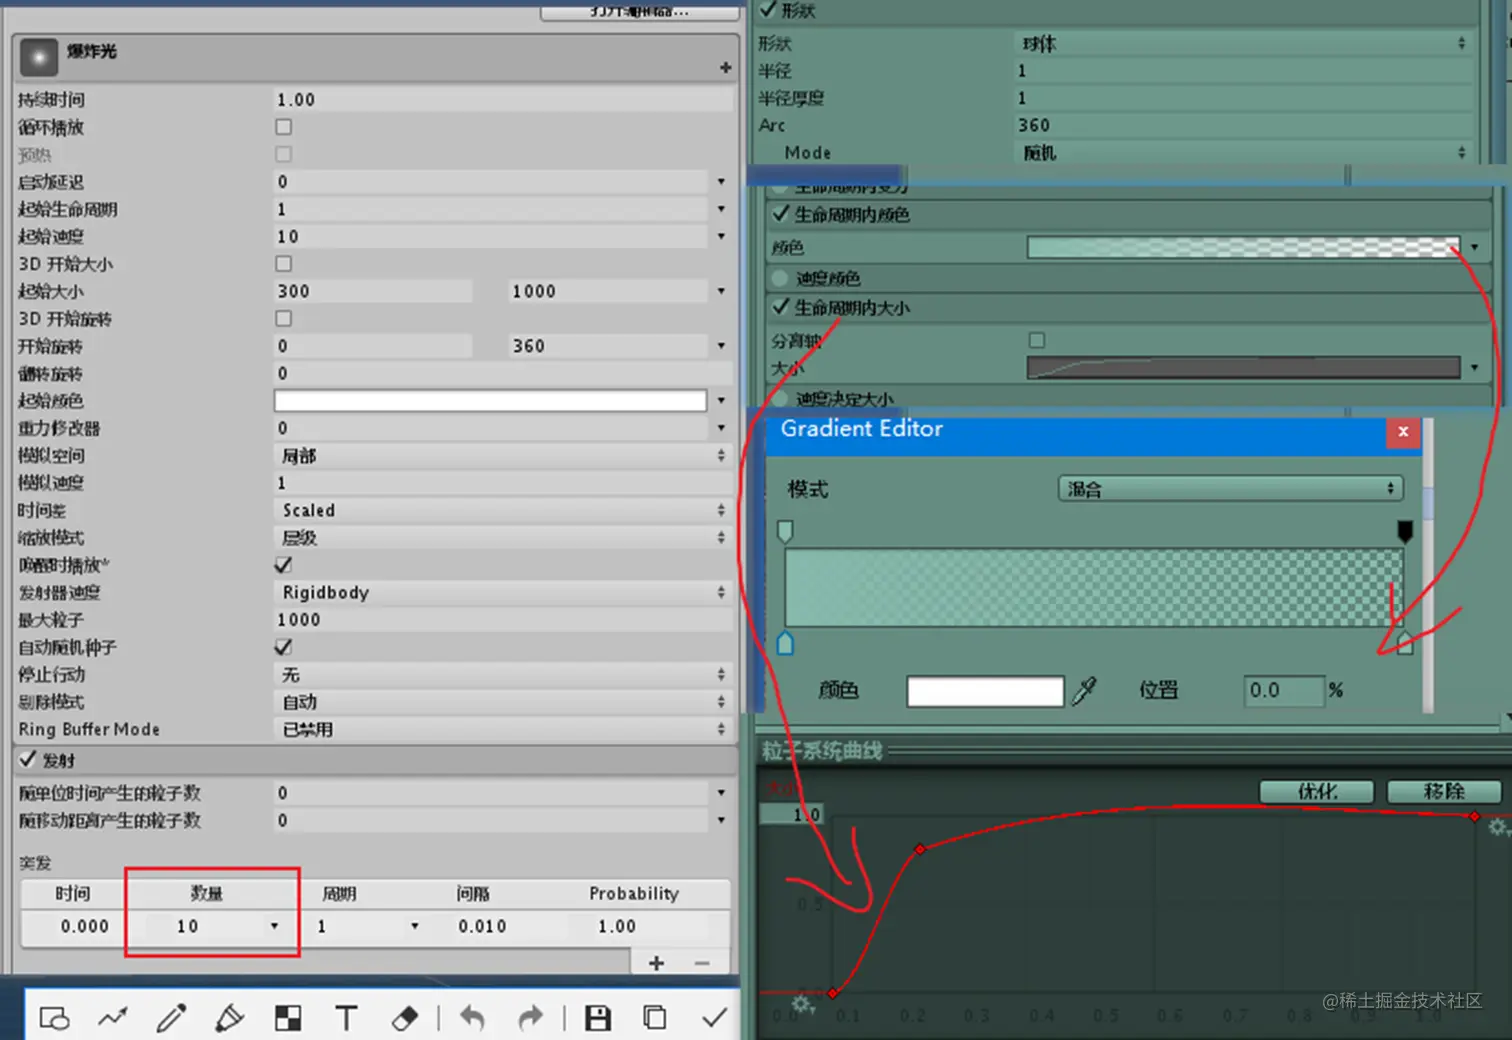
Task: Undo the last annotation
Action: tap(472, 1018)
